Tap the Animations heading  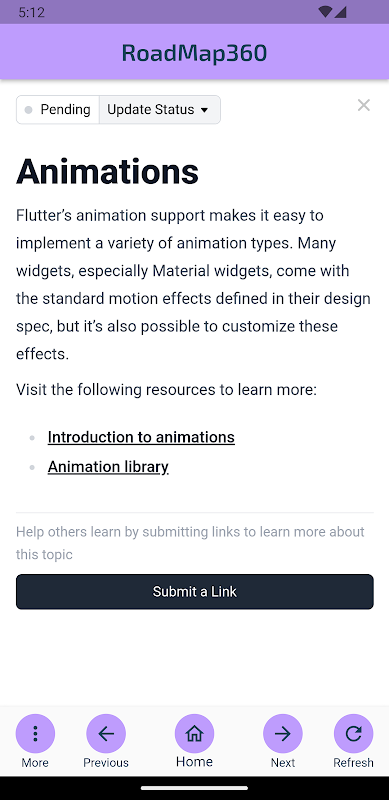pyautogui.click(x=107, y=171)
